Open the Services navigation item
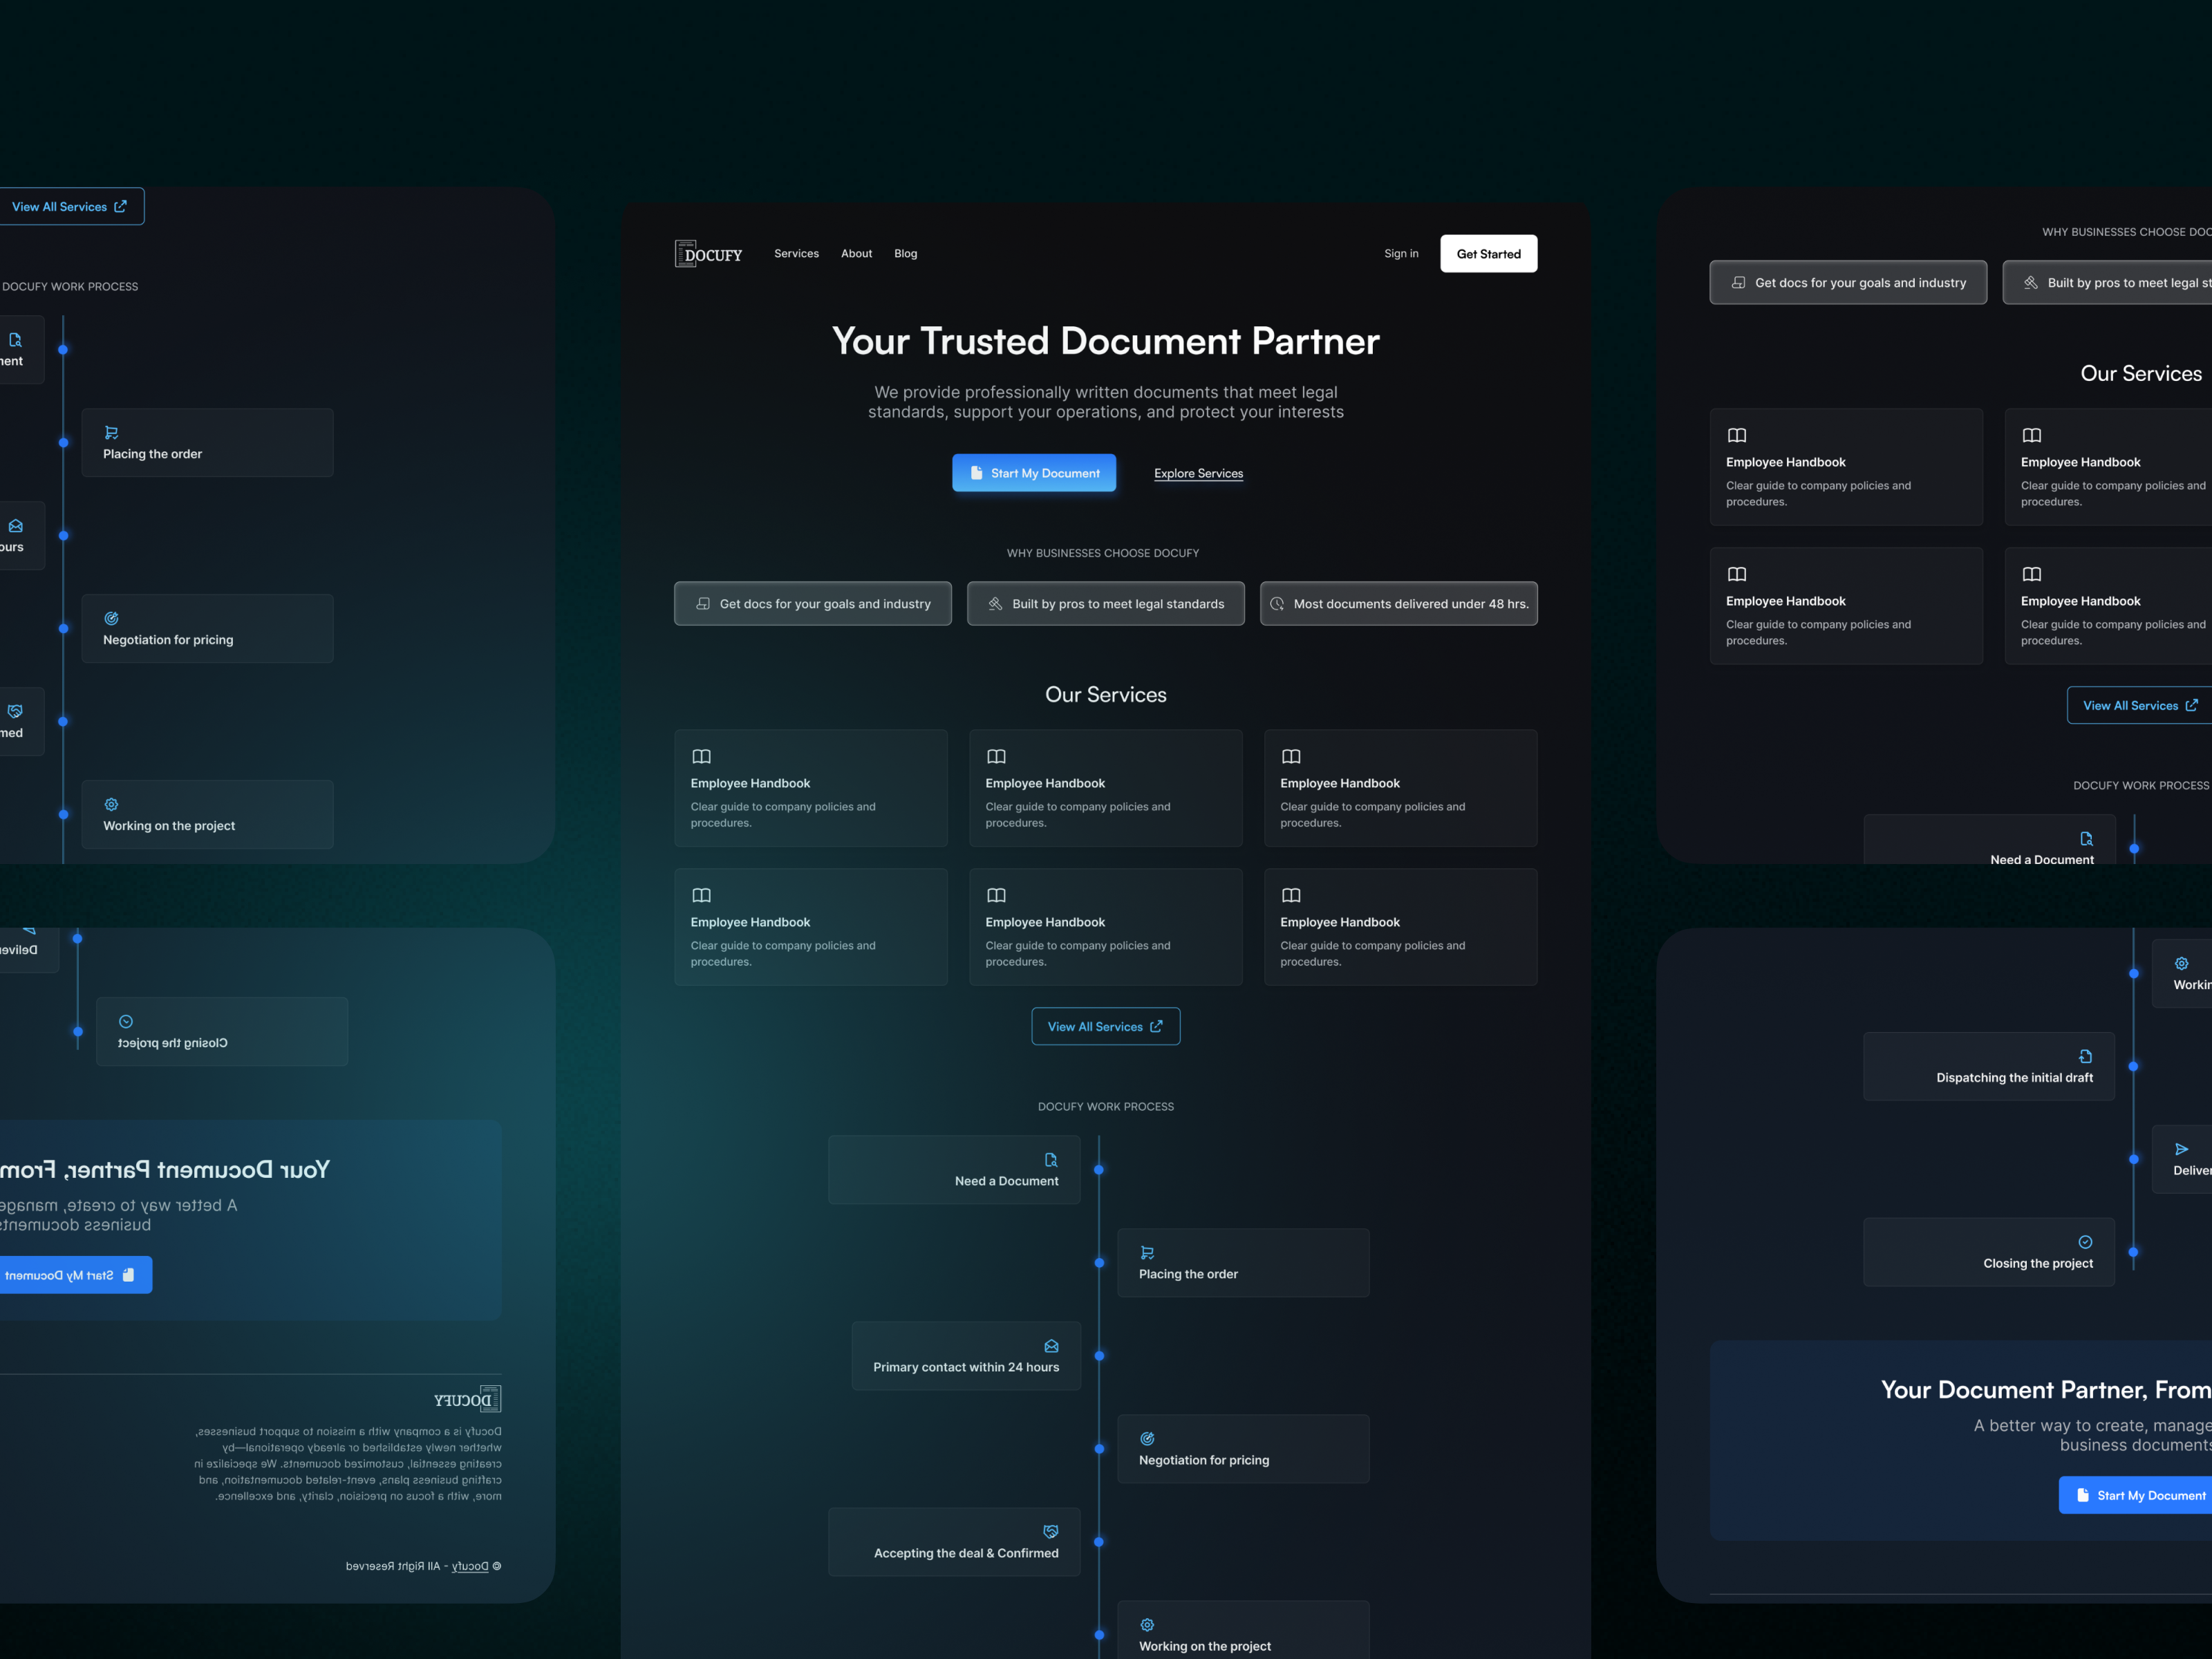 coord(796,253)
